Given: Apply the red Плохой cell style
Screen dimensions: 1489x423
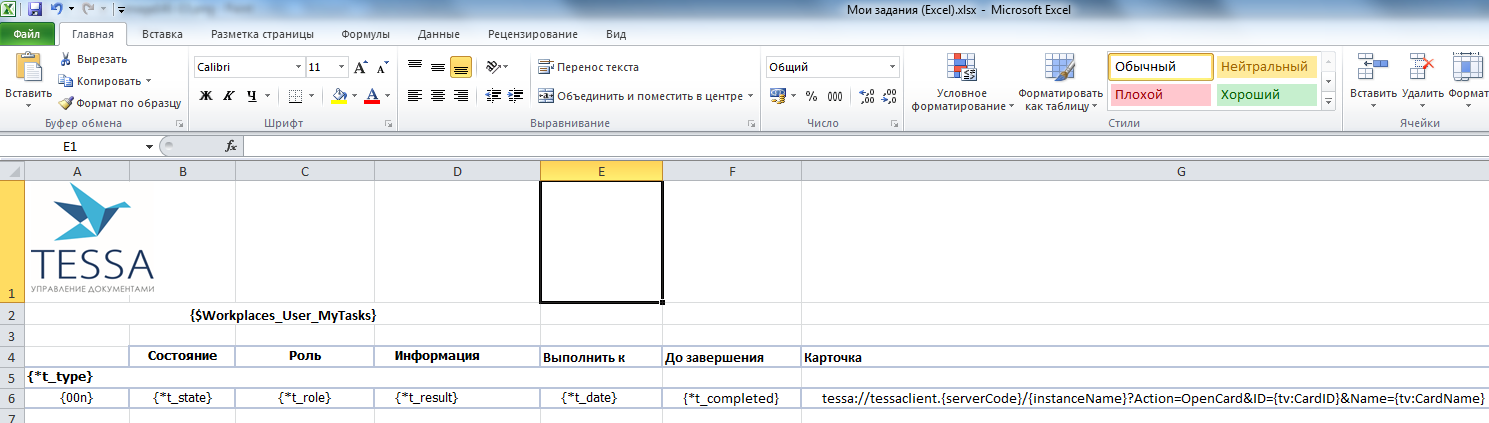Looking at the screenshot, I should click(1159, 95).
